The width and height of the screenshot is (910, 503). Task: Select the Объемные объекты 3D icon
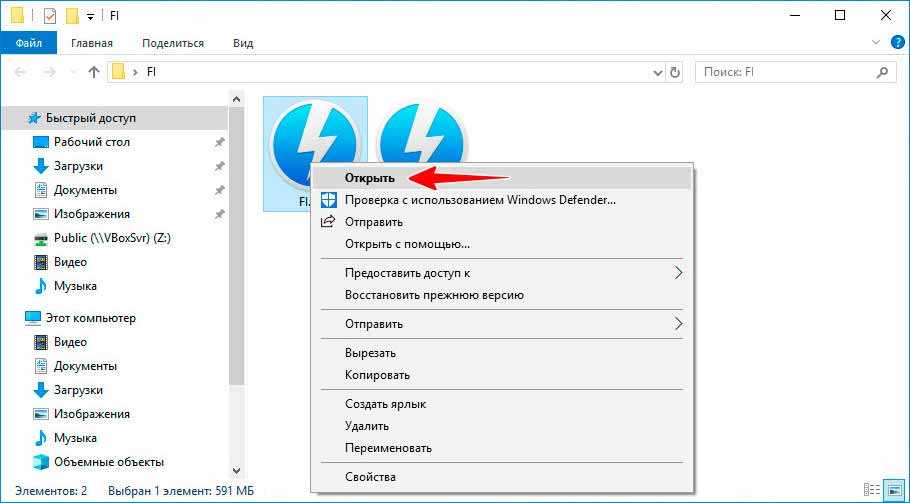click(41, 462)
